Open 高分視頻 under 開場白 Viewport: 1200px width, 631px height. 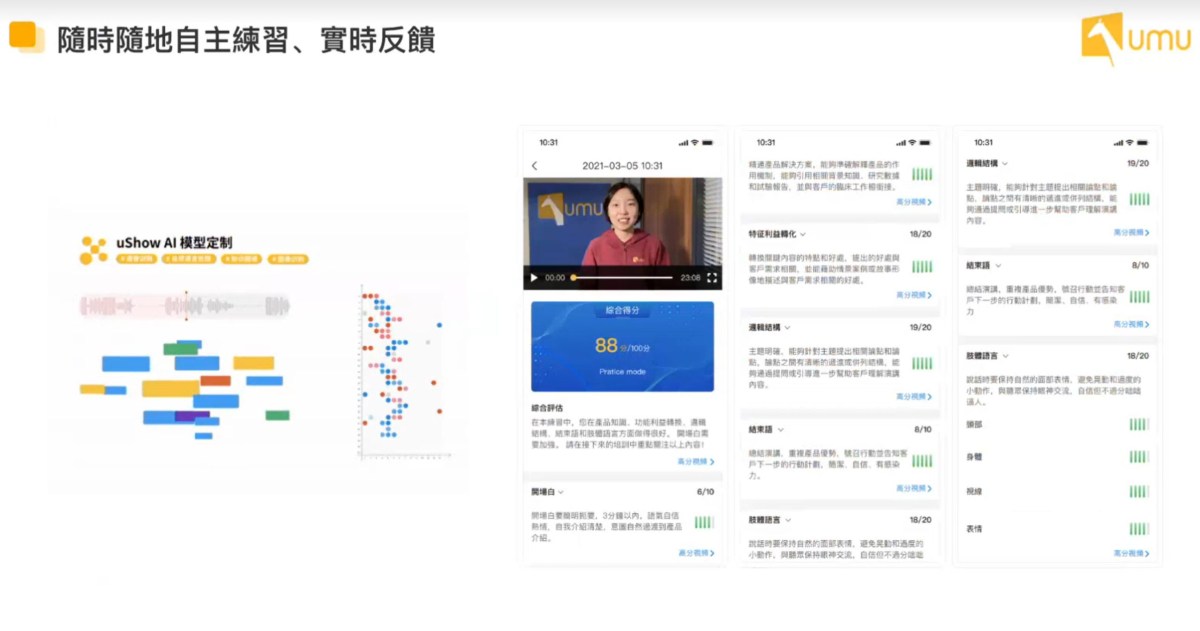tap(696, 552)
